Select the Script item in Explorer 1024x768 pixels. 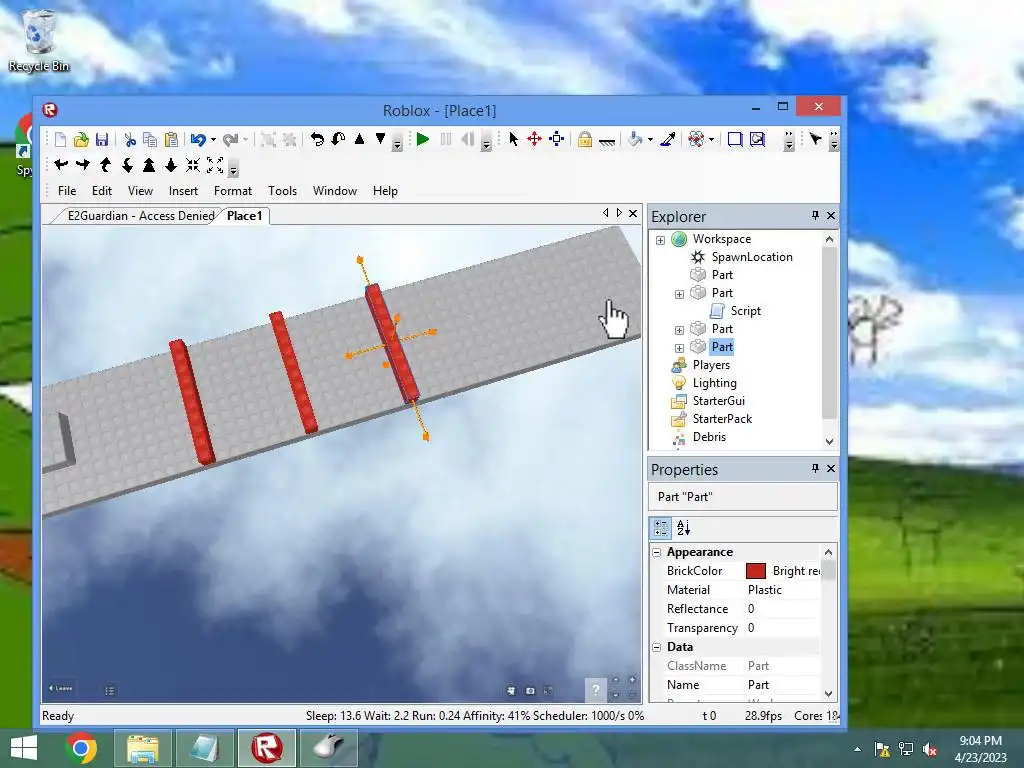[x=745, y=311]
